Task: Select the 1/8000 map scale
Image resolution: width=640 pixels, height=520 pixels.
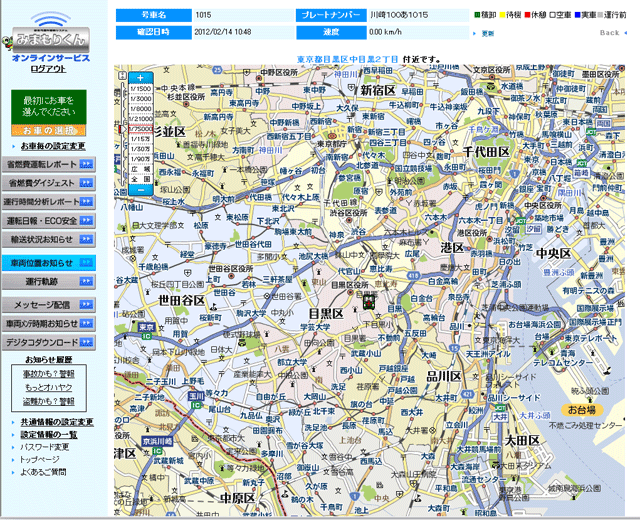Action: point(140,109)
